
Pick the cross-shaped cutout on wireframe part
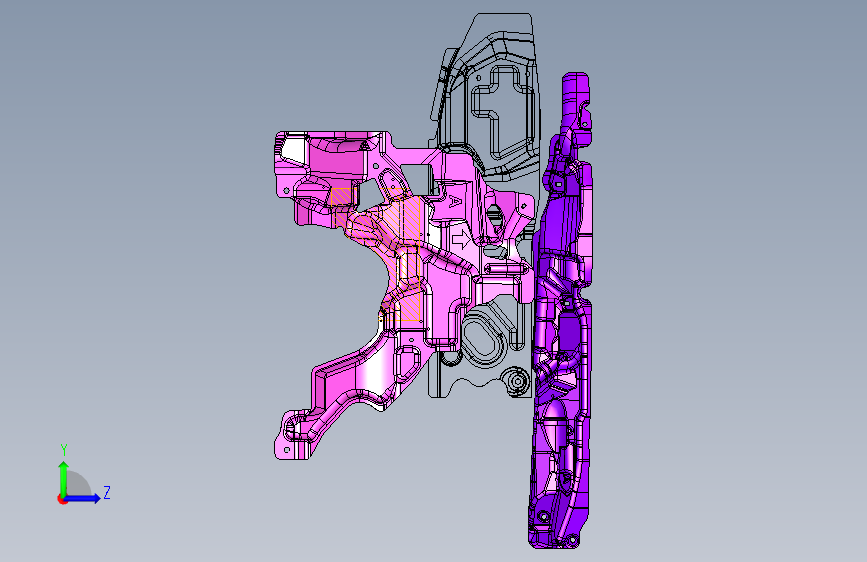click(x=503, y=112)
